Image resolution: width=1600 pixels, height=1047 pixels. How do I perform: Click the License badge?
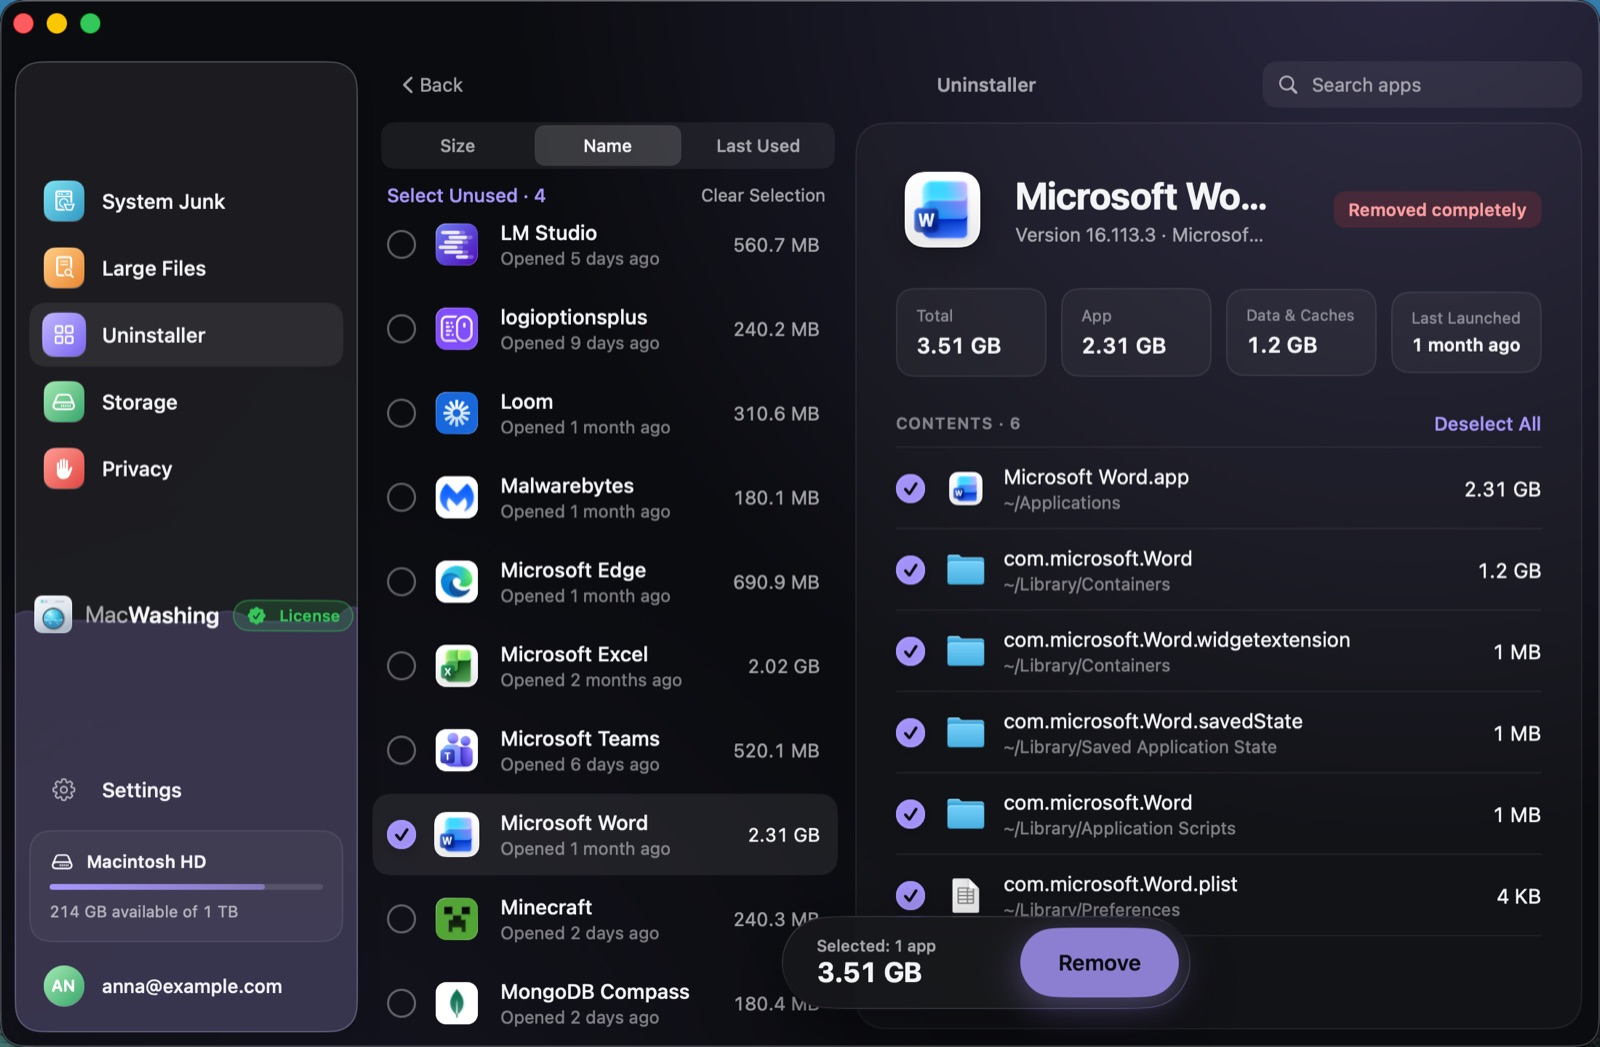click(293, 616)
